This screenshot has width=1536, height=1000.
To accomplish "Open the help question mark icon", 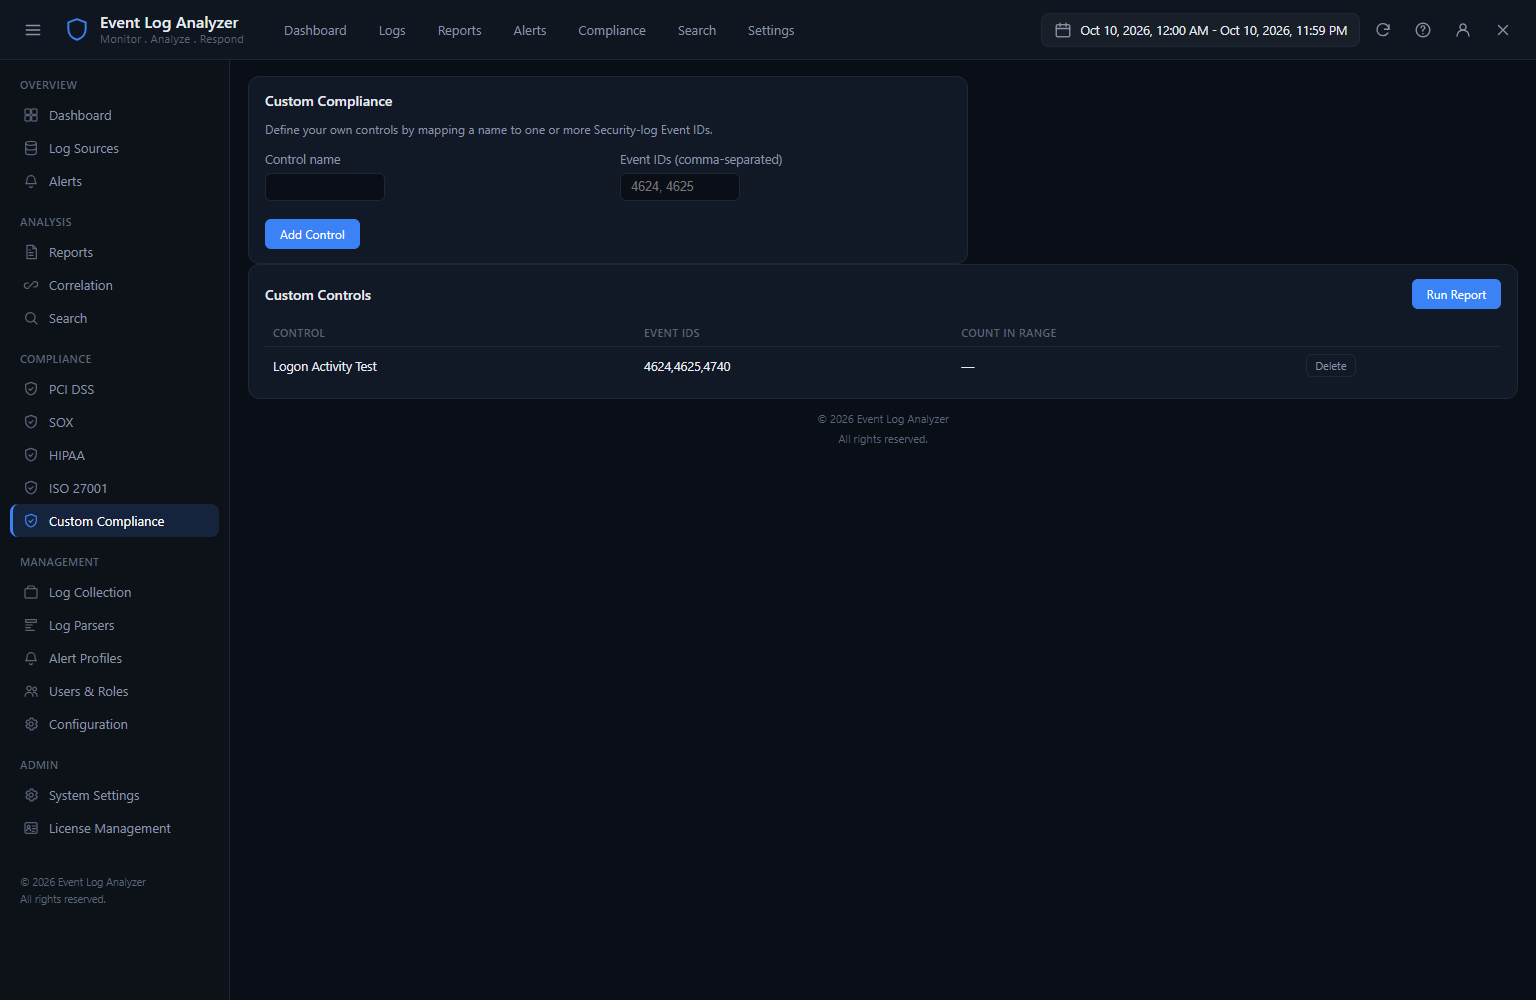I will click(x=1423, y=30).
